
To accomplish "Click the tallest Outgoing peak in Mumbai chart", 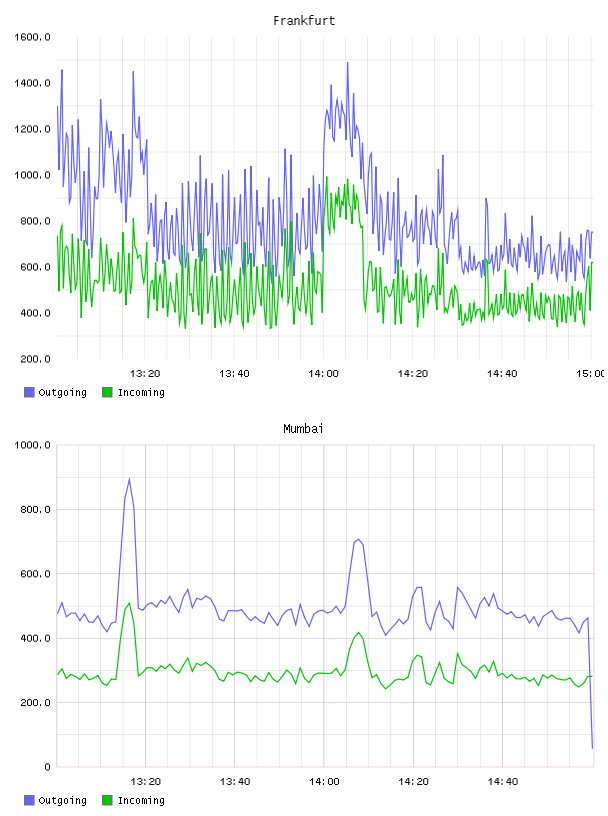I will click(x=129, y=479).
